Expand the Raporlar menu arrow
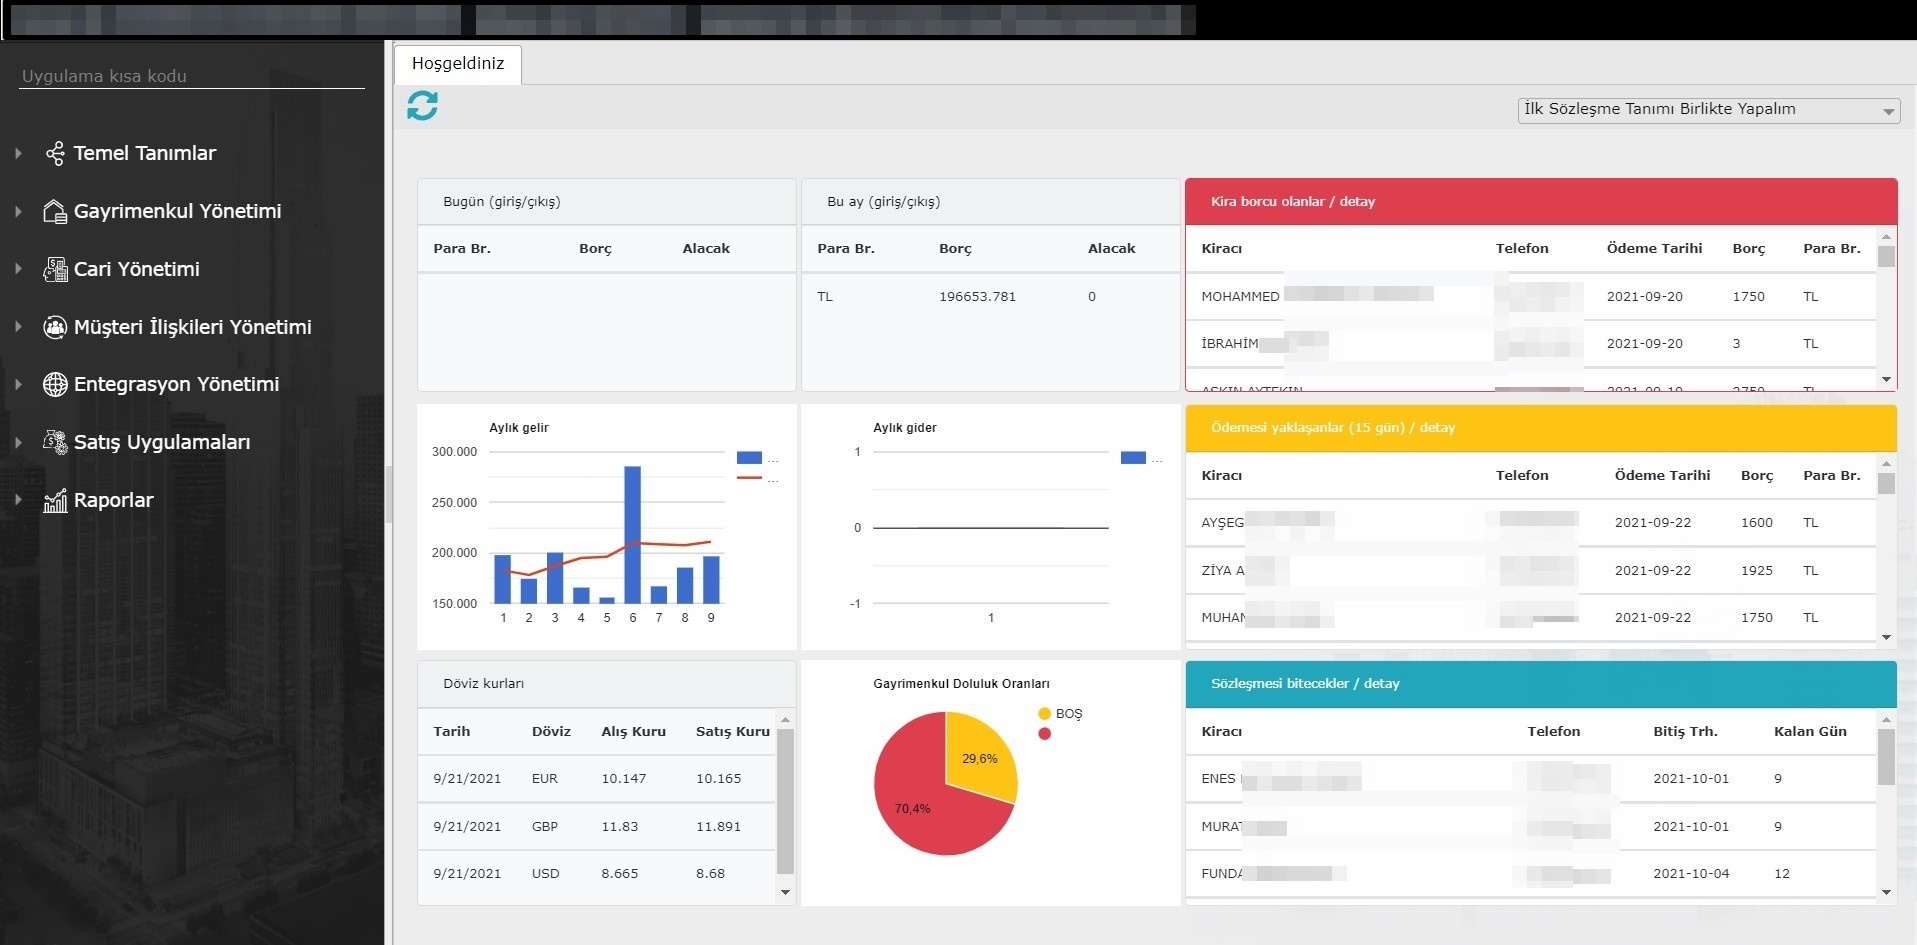 coord(18,500)
